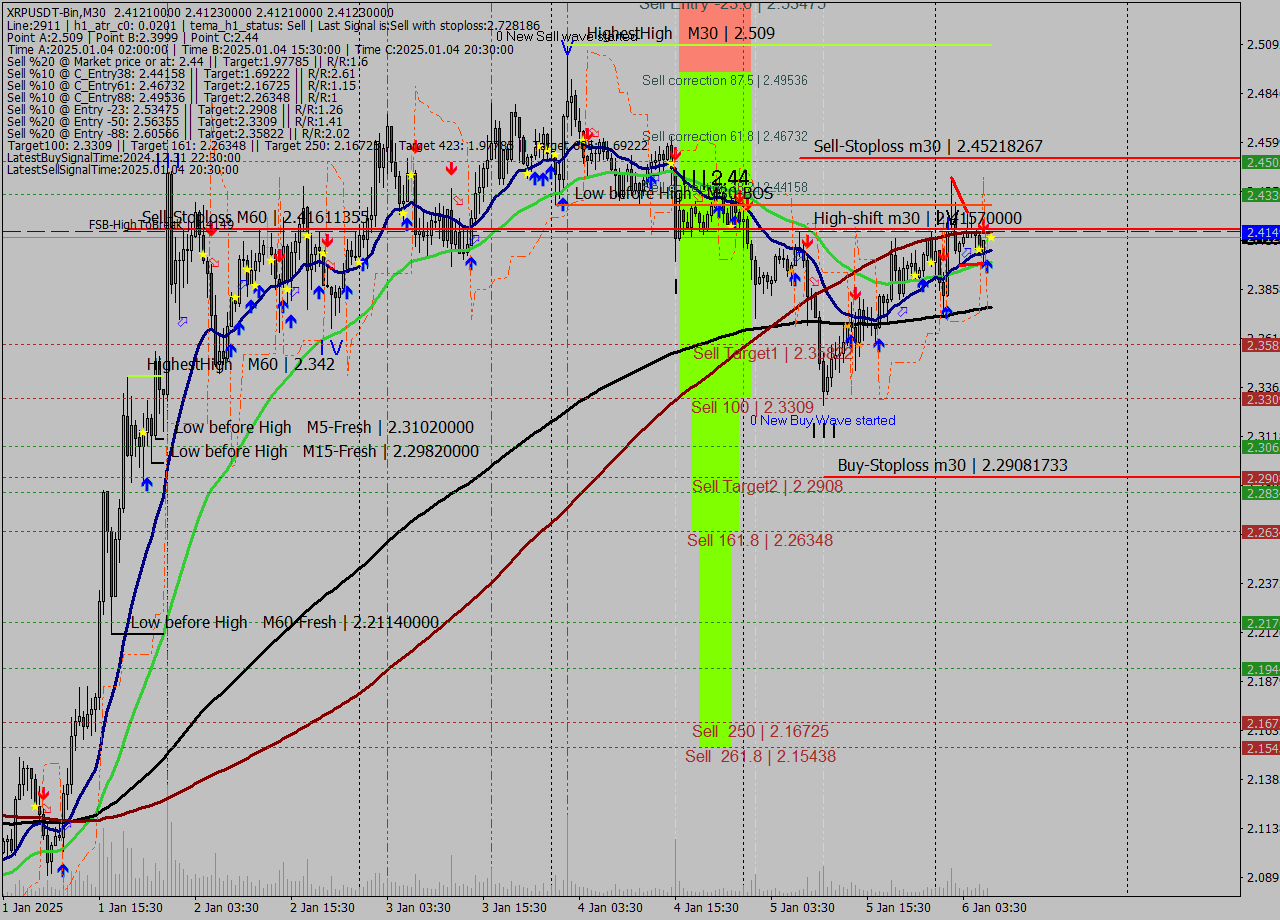
Task: Click the green 2.450 price axis tag
Action: click(x=1260, y=162)
